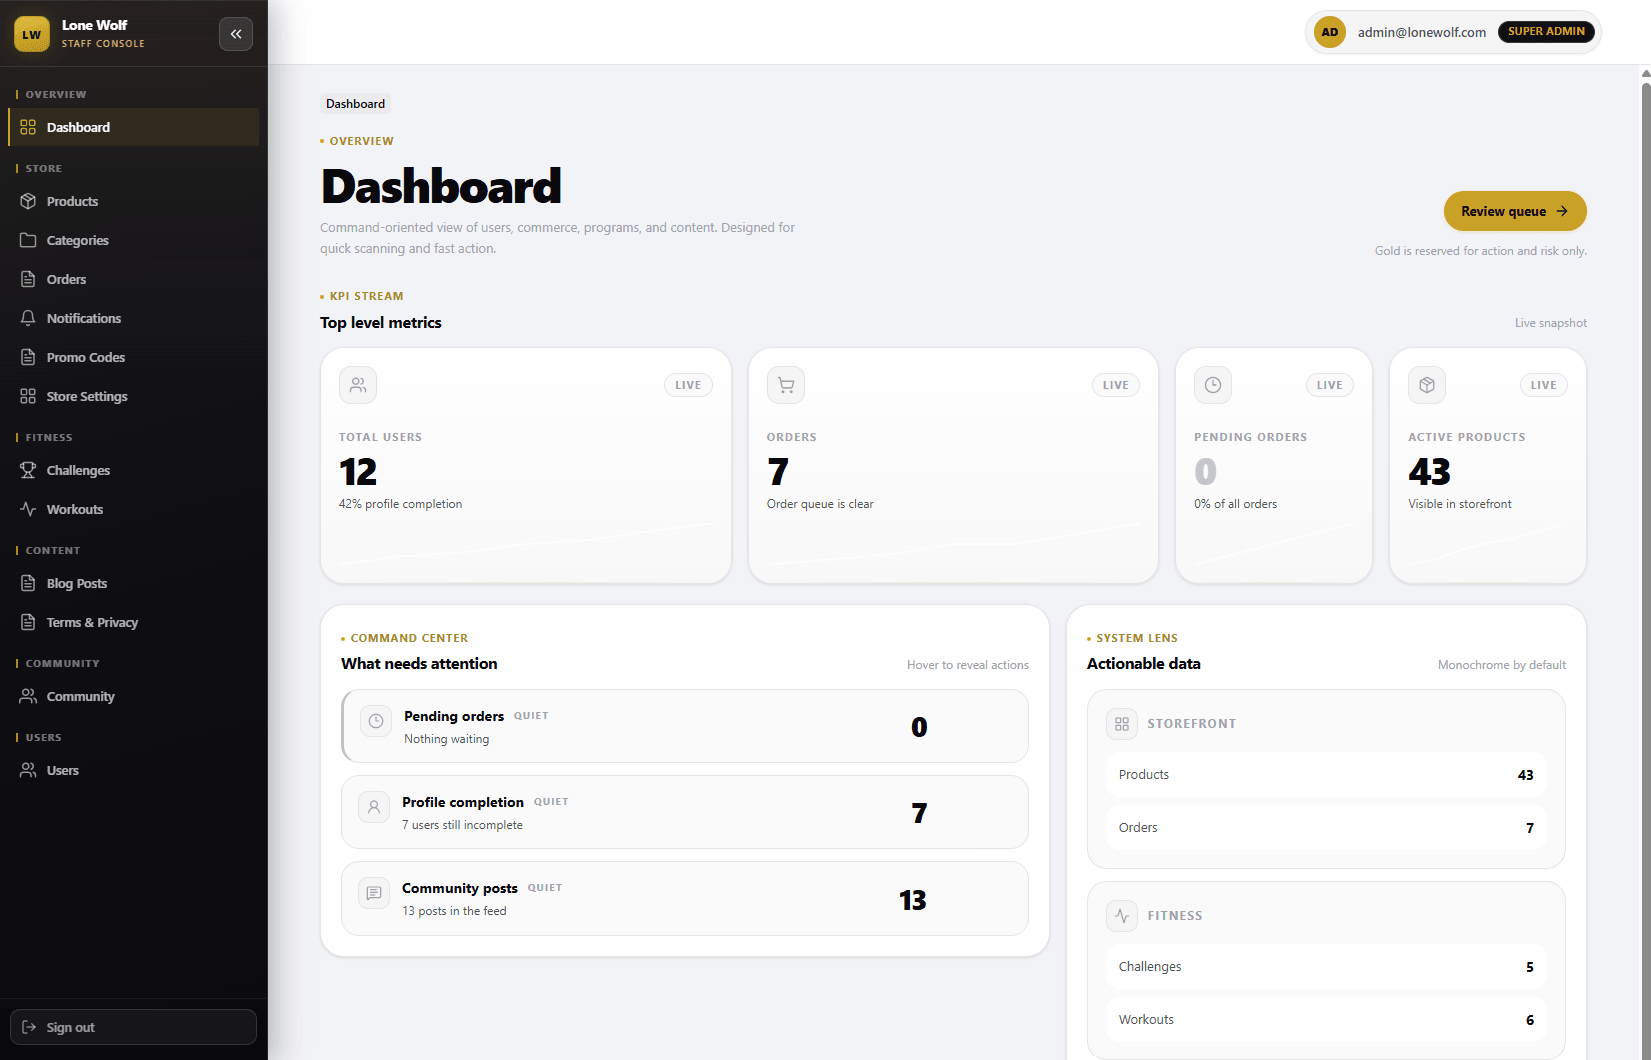Viewport: 1651px width, 1060px height.
Task: Click the Pending orders row clock icon
Action: click(x=376, y=721)
